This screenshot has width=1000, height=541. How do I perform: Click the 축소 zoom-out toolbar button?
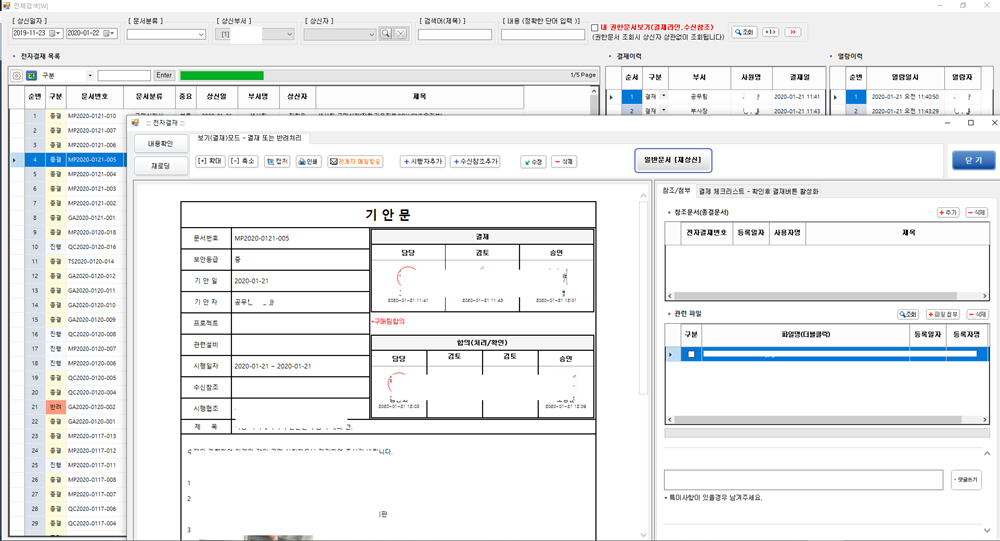243,161
